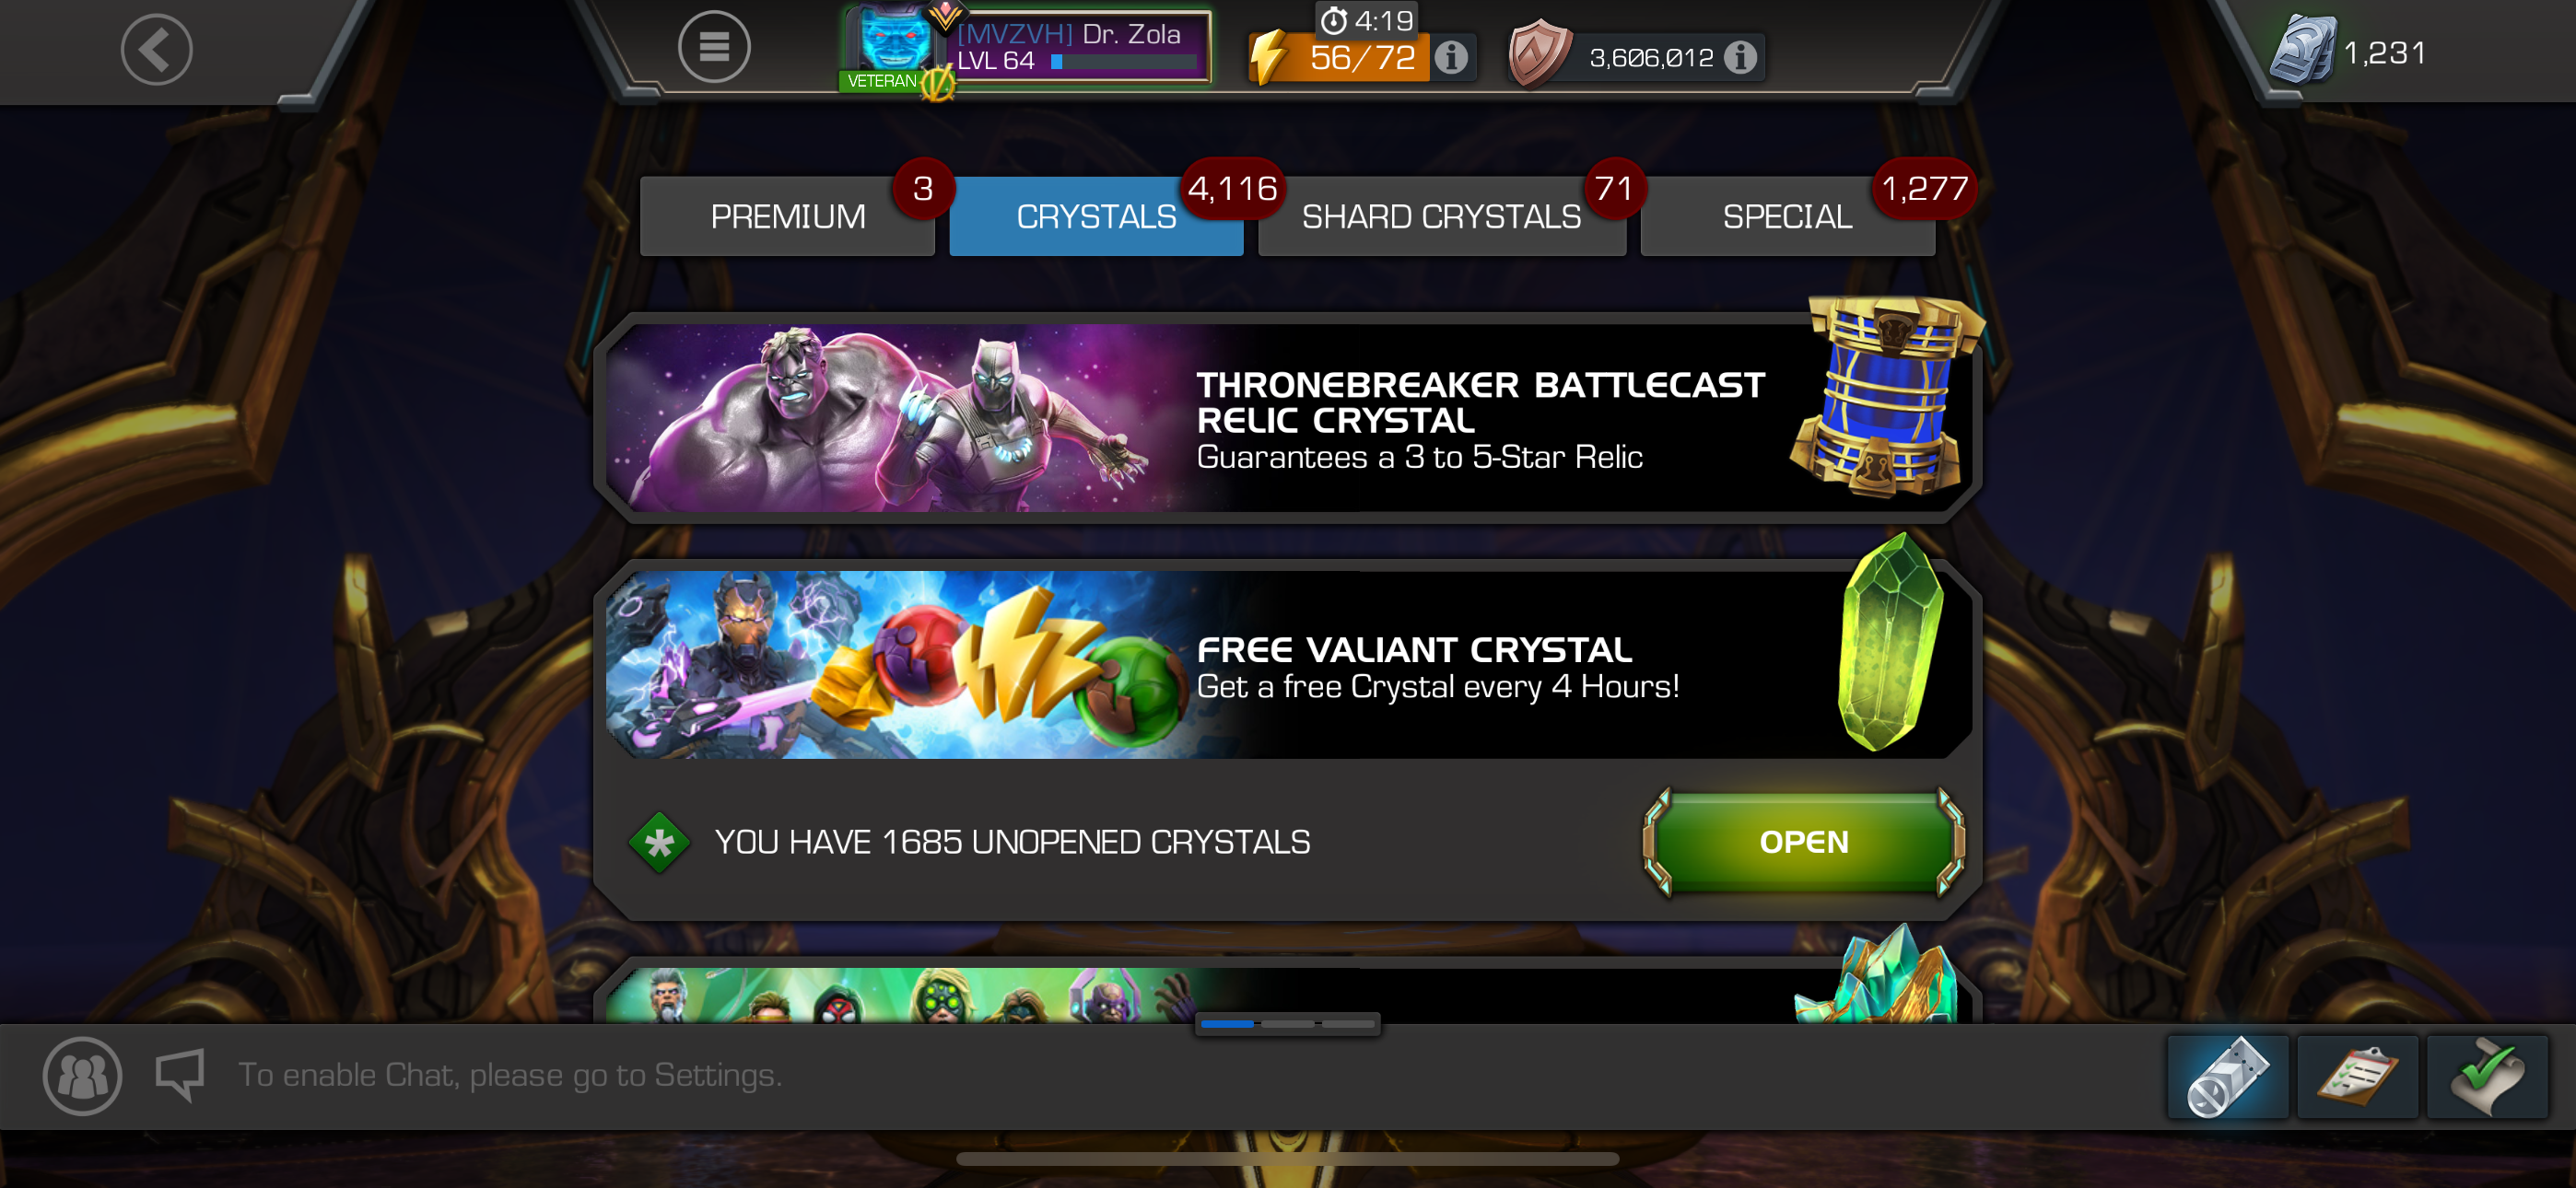Switch to the SPECIAL tab
The image size is (2576, 1188).
pos(1787,216)
